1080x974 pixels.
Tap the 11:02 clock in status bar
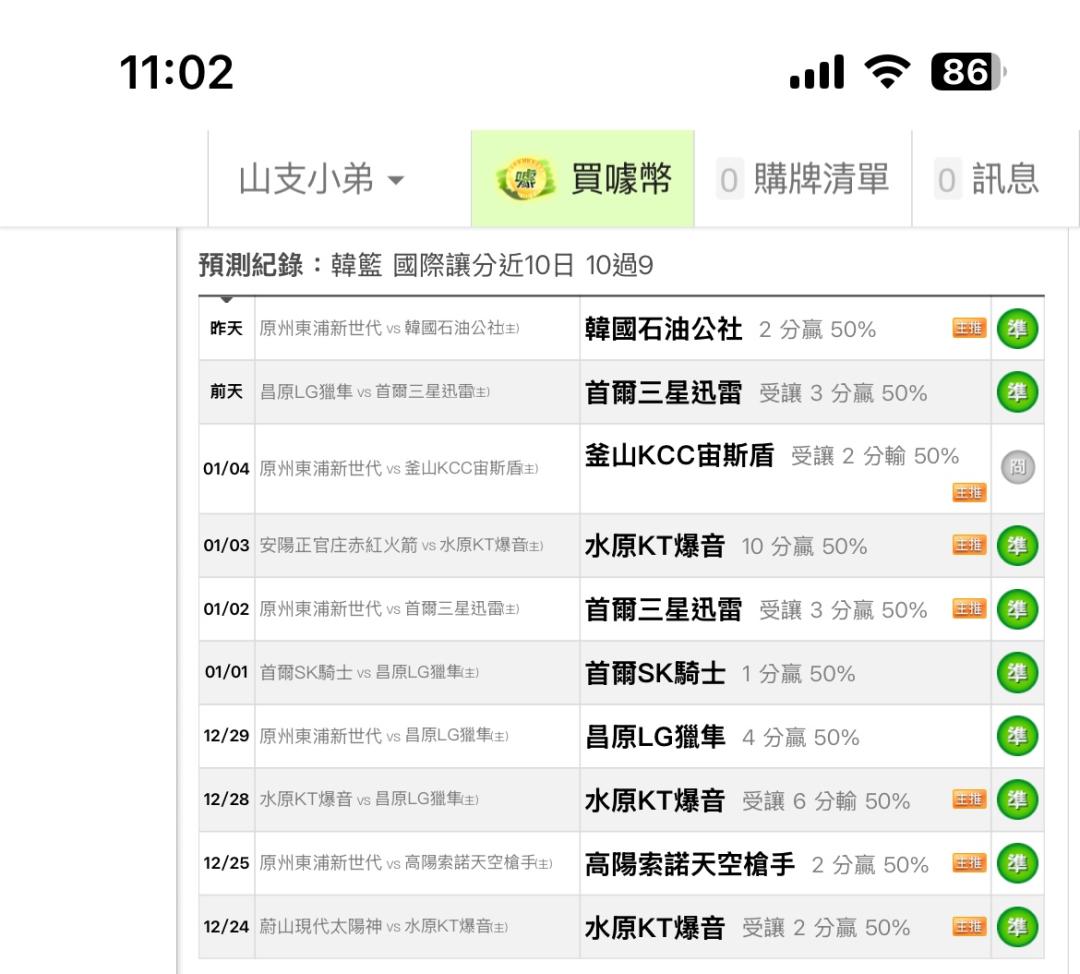176,72
